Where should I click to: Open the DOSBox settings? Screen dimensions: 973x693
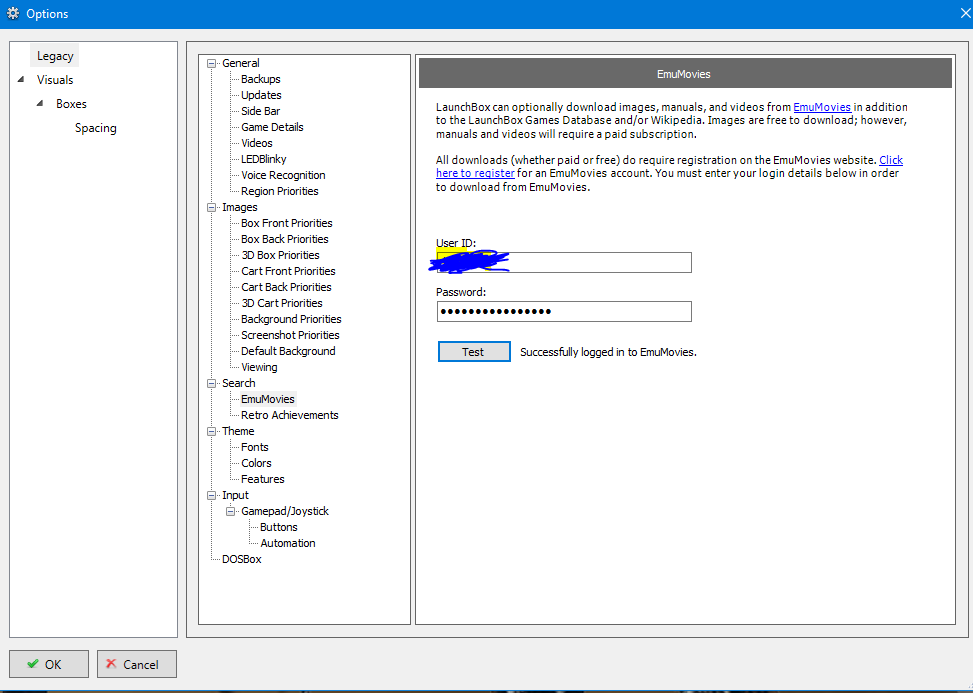pos(241,560)
